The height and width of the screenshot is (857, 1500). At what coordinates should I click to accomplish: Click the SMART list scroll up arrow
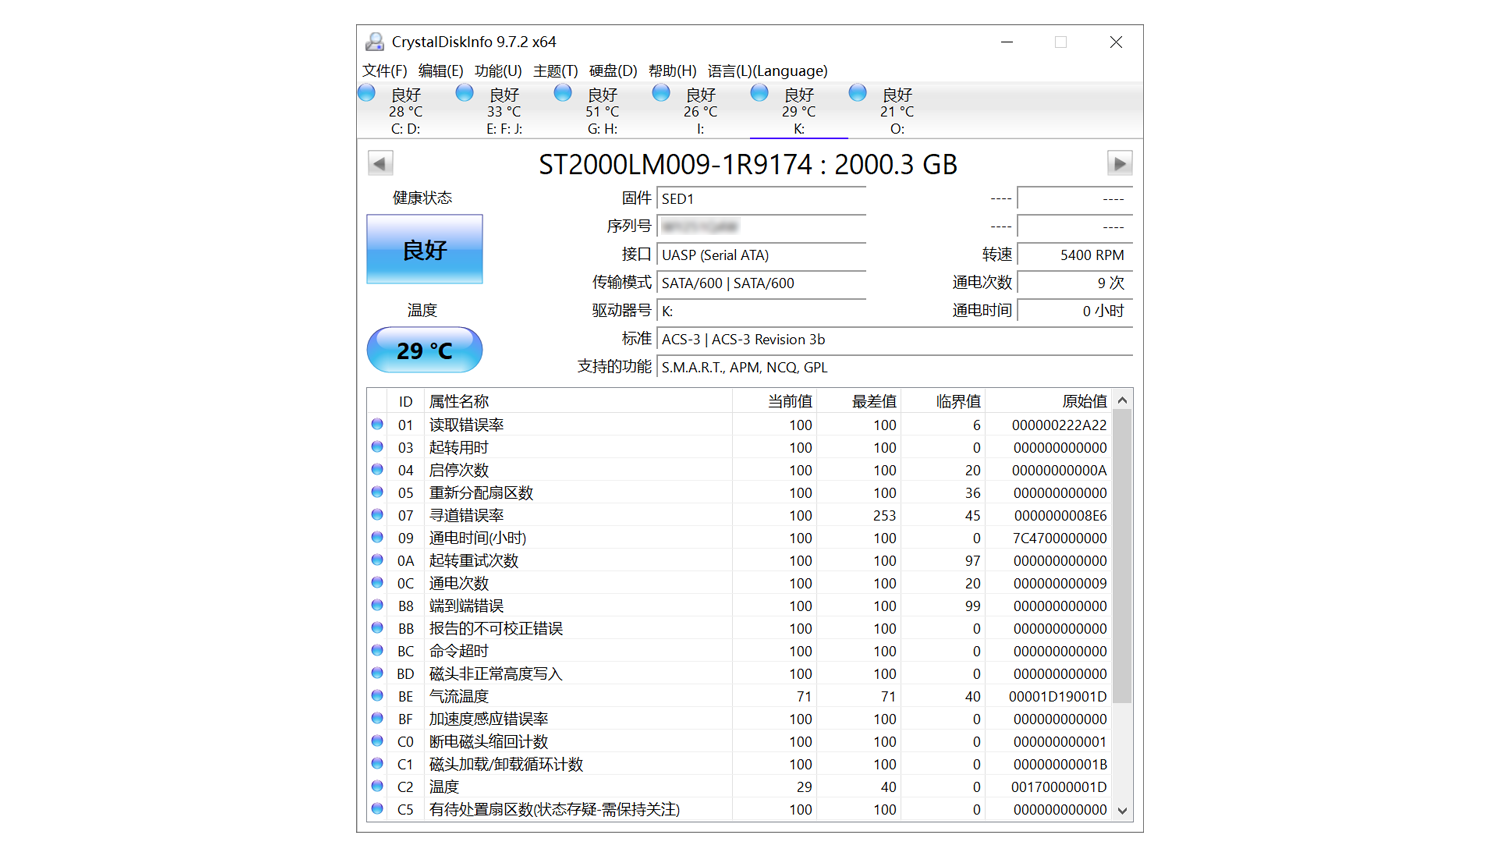click(x=1123, y=400)
